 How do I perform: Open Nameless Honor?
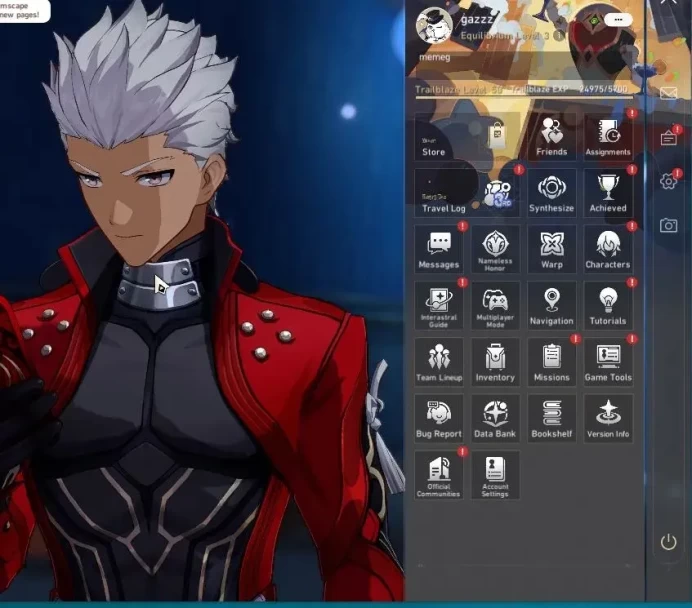pos(495,249)
